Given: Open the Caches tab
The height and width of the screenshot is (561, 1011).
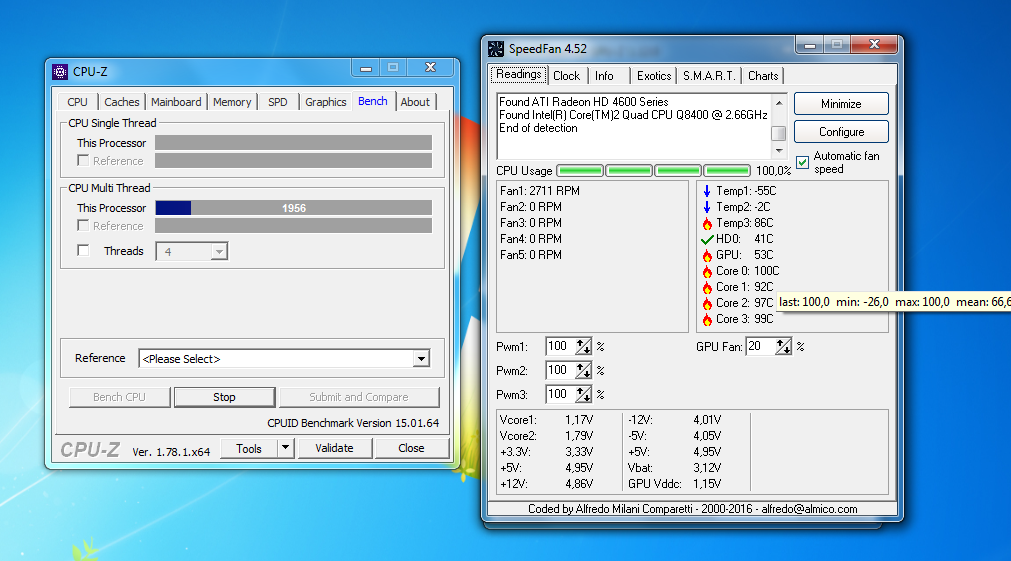Looking at the screenshot, I should pos(122,102).
